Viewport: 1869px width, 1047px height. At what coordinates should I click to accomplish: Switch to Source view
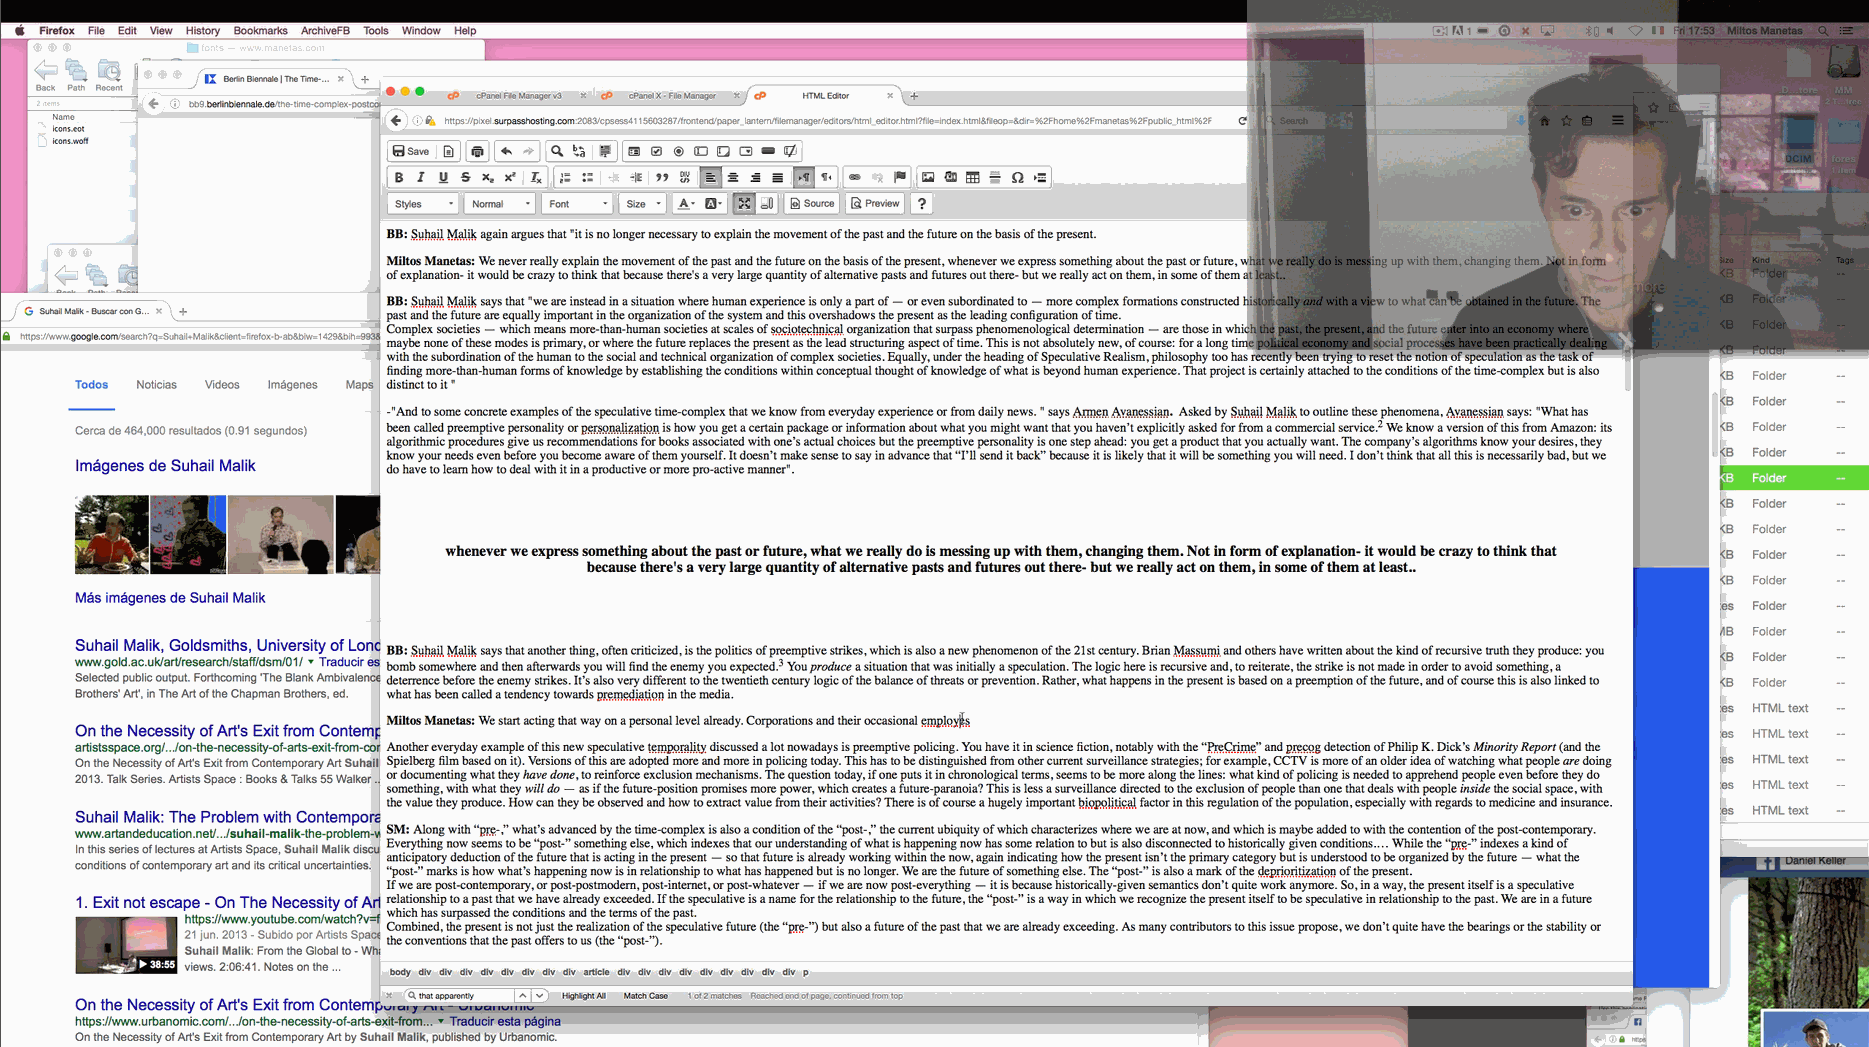point(812,204)
